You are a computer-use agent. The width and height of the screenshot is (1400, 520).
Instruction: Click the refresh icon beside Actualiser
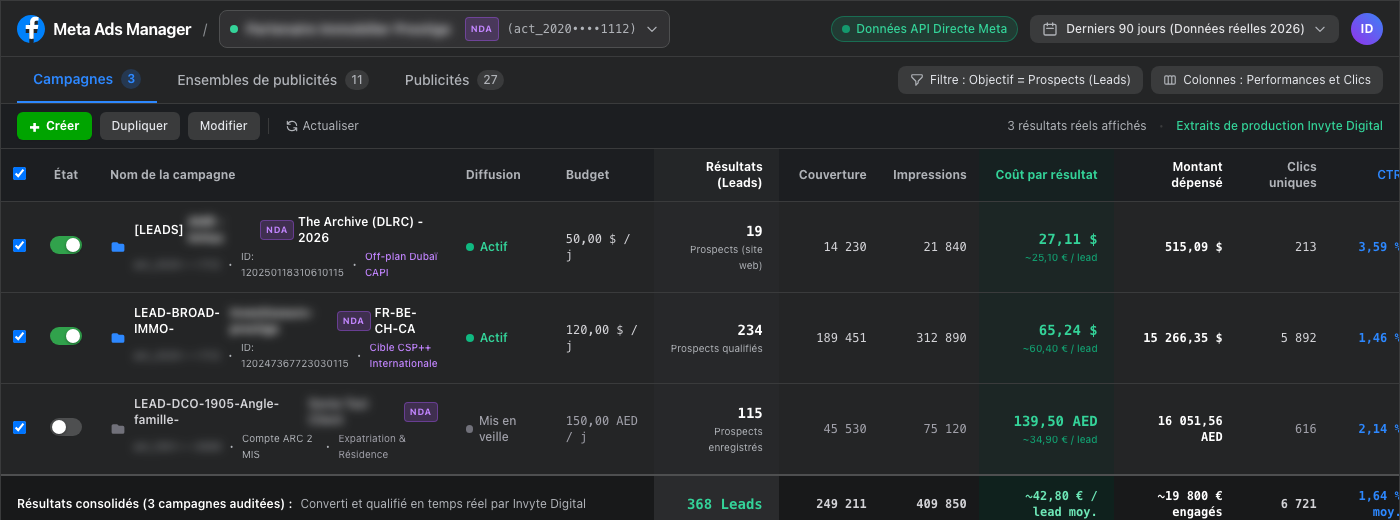(292, 126)
